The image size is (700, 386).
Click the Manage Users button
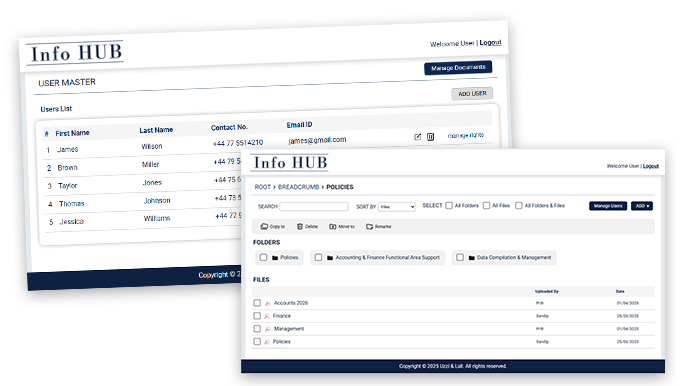coord(608,206)
